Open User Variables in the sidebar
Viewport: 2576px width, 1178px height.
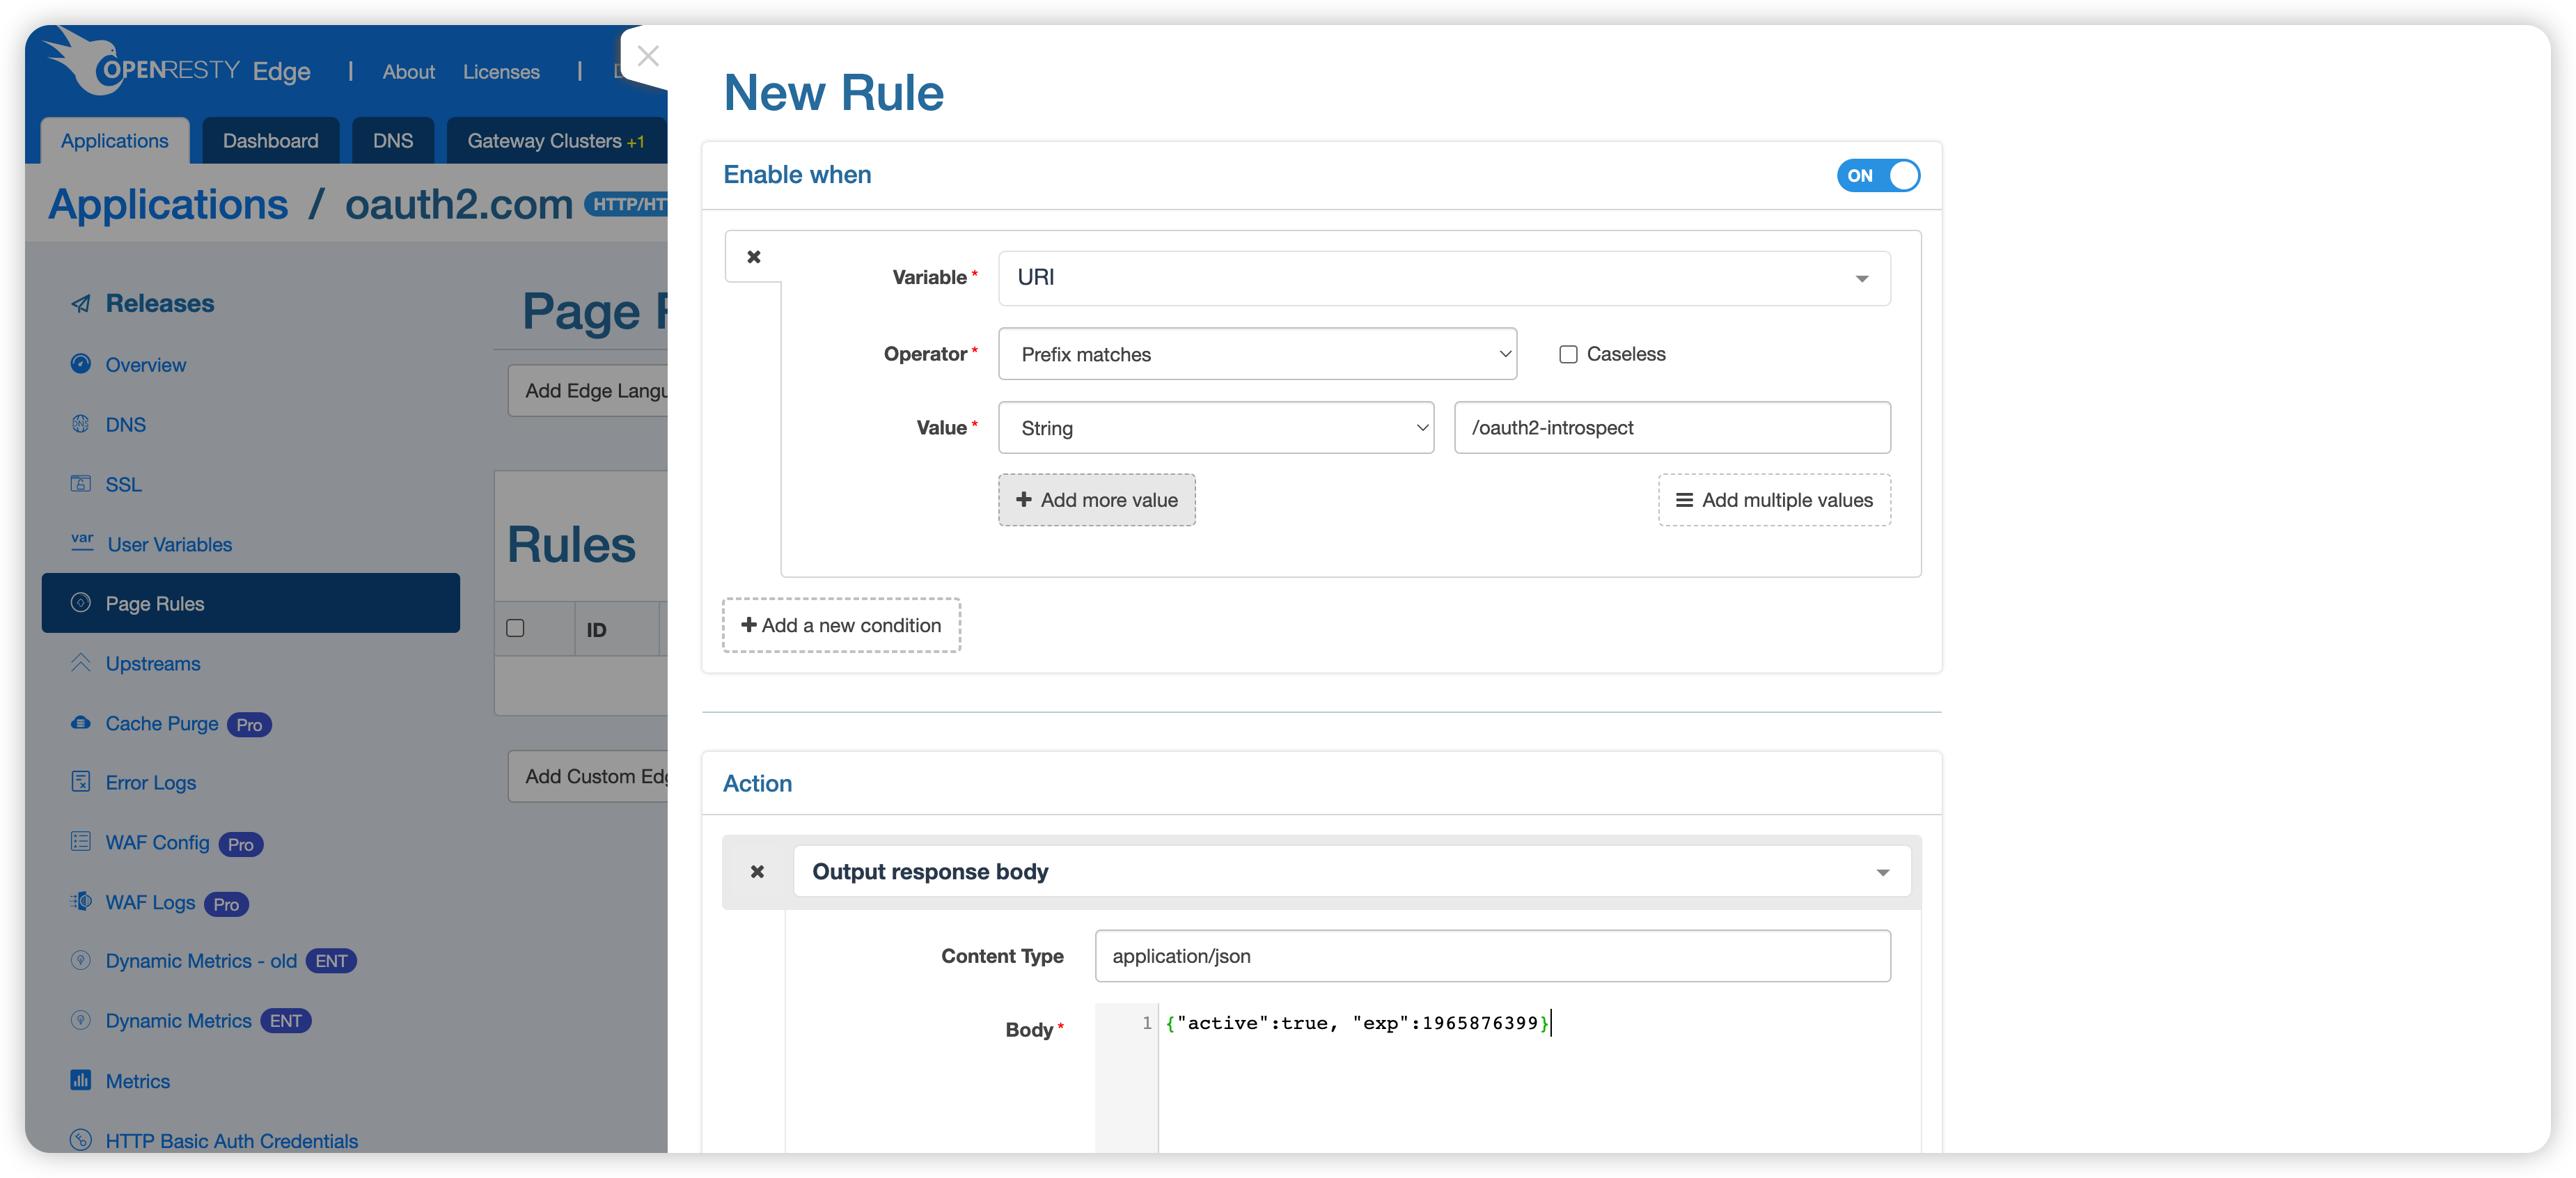170,545
